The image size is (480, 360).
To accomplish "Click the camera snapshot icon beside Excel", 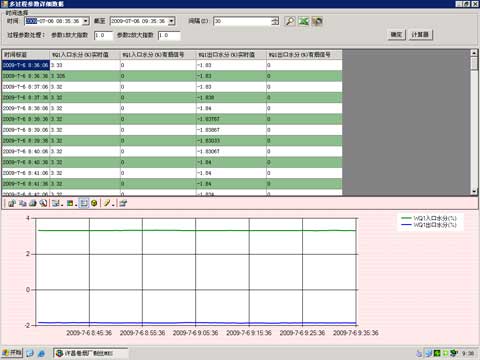I will click(x=317, y=21).
